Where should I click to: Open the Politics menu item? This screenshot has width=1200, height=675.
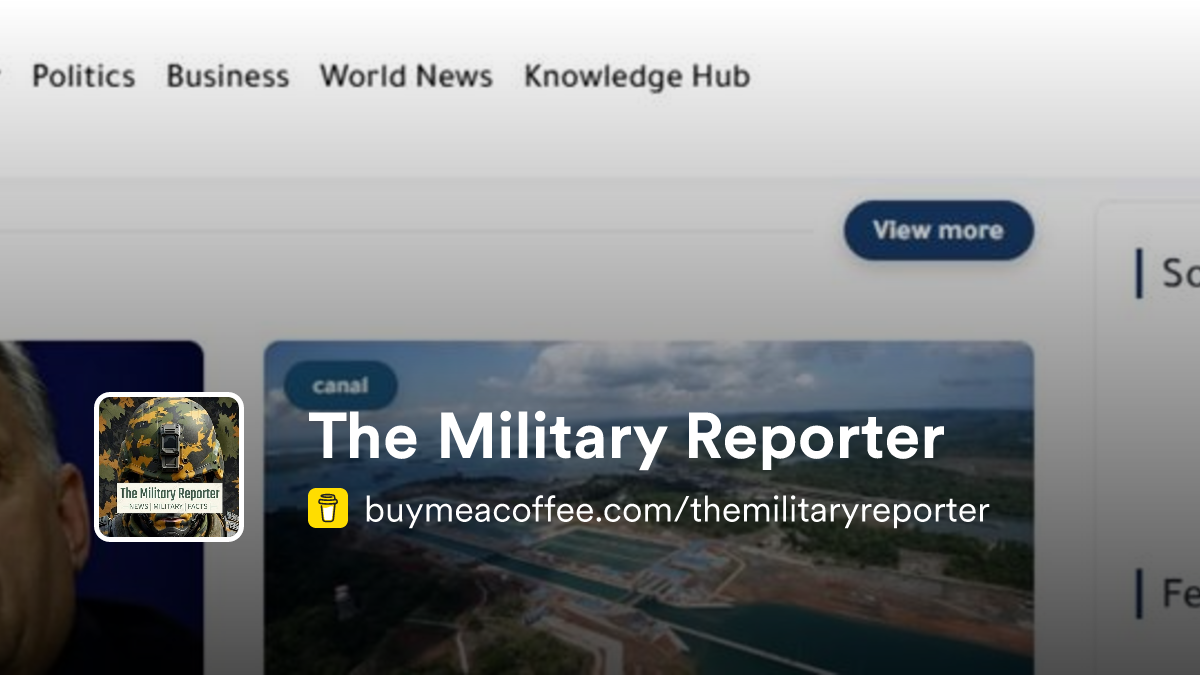click(83, 76)
